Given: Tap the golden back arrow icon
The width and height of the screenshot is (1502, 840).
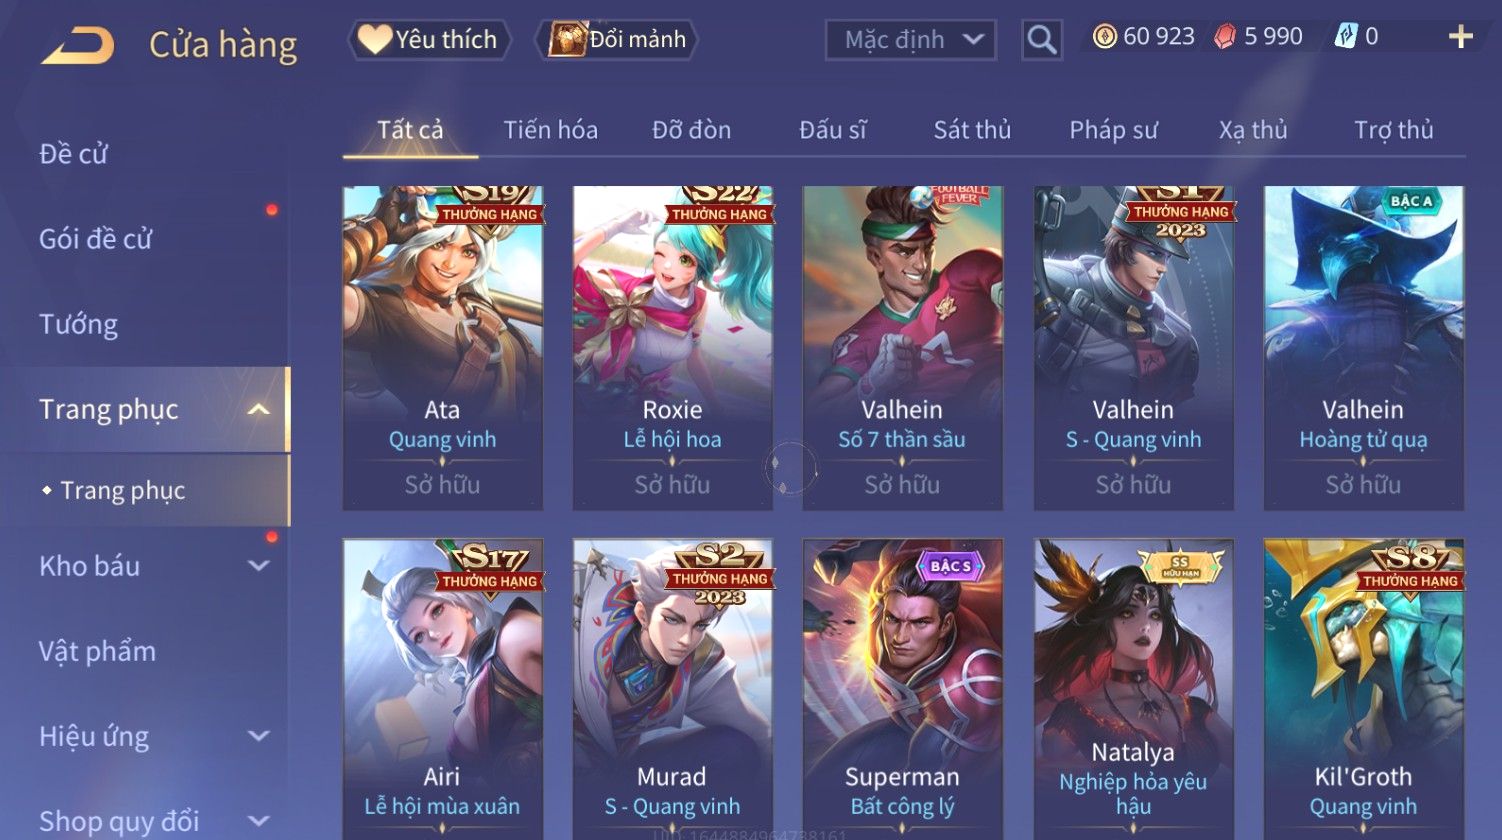Looking at the screenshot, I should click(x=77, y=45).
